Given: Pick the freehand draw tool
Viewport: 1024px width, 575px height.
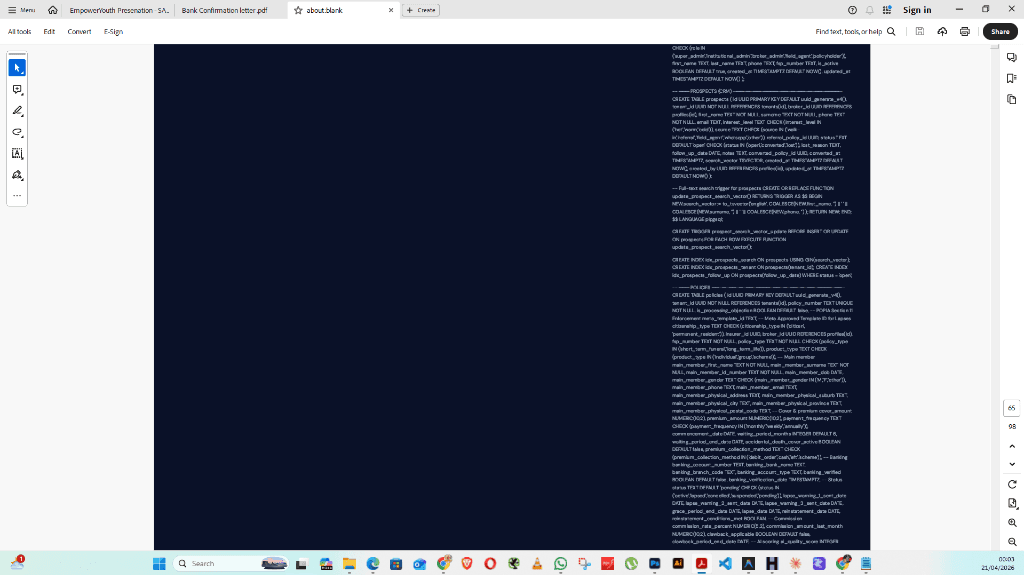Looking at the screenshot, I should click(17, 132).
